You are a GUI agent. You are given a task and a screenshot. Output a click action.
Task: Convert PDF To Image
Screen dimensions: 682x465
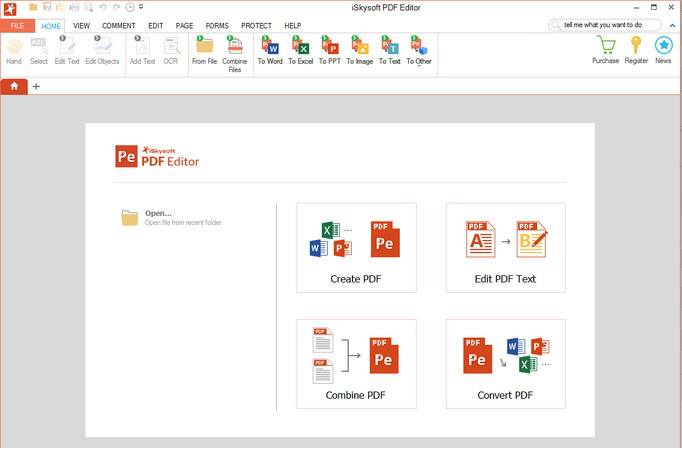tap(360, 51)
